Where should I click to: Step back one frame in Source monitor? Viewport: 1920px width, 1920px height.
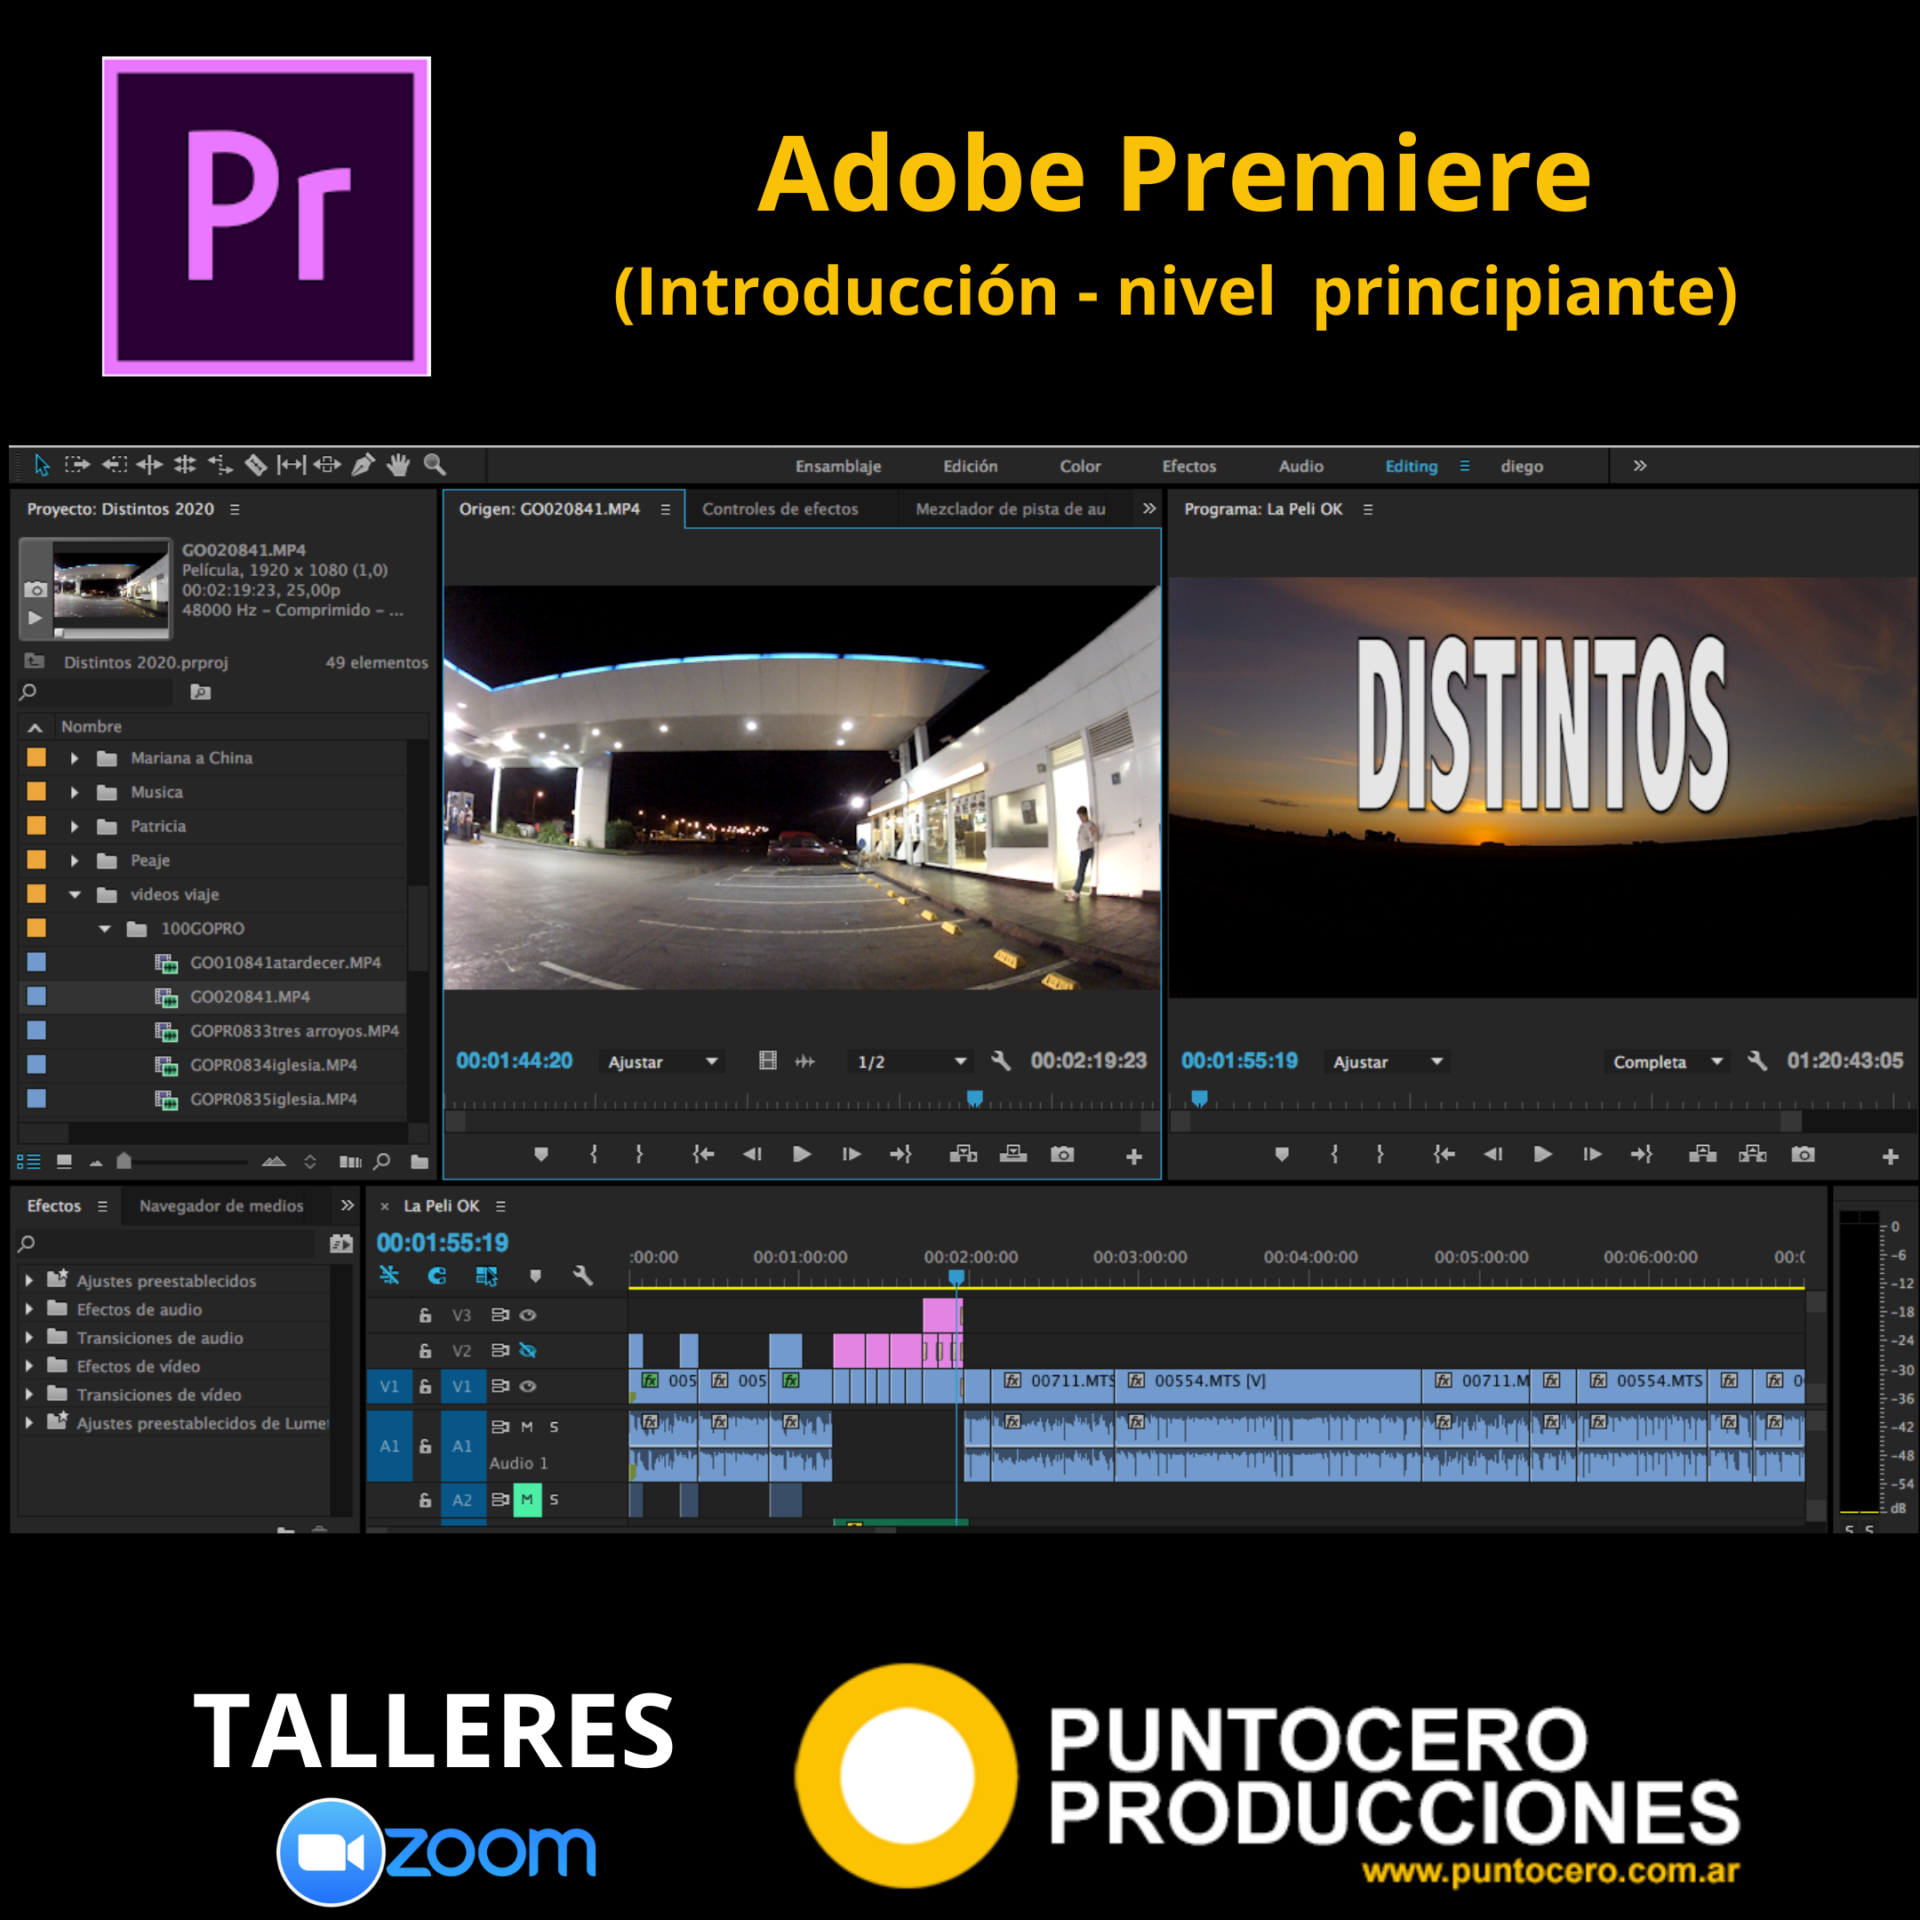[x=752, y=1154]
